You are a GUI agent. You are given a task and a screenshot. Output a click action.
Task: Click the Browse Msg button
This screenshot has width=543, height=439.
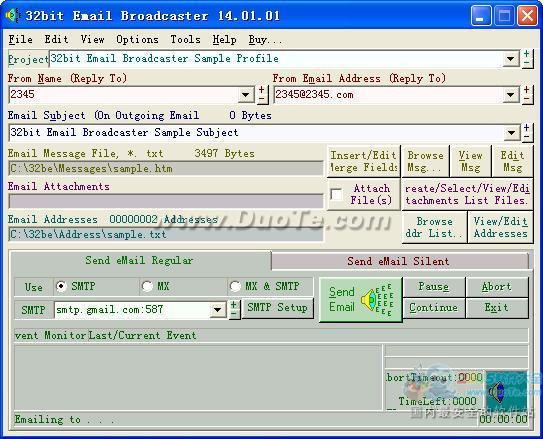pos(425,161)
